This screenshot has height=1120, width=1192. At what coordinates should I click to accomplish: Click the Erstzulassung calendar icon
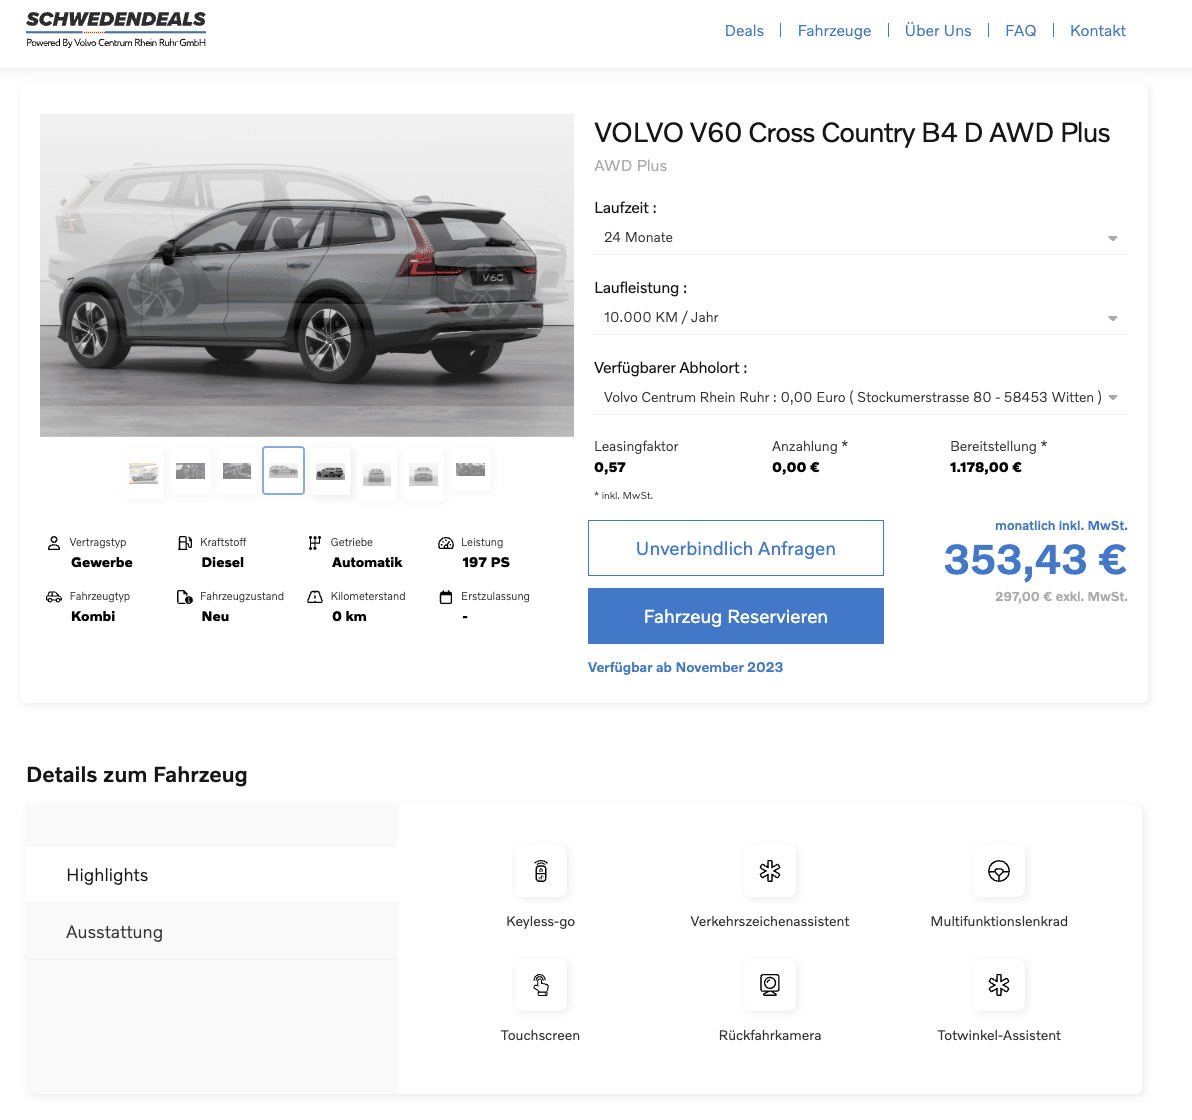(446, 597)
